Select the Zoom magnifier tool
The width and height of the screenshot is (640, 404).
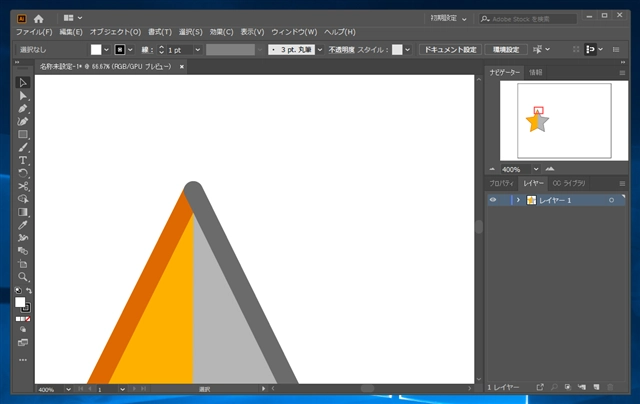tap(23, 277)
